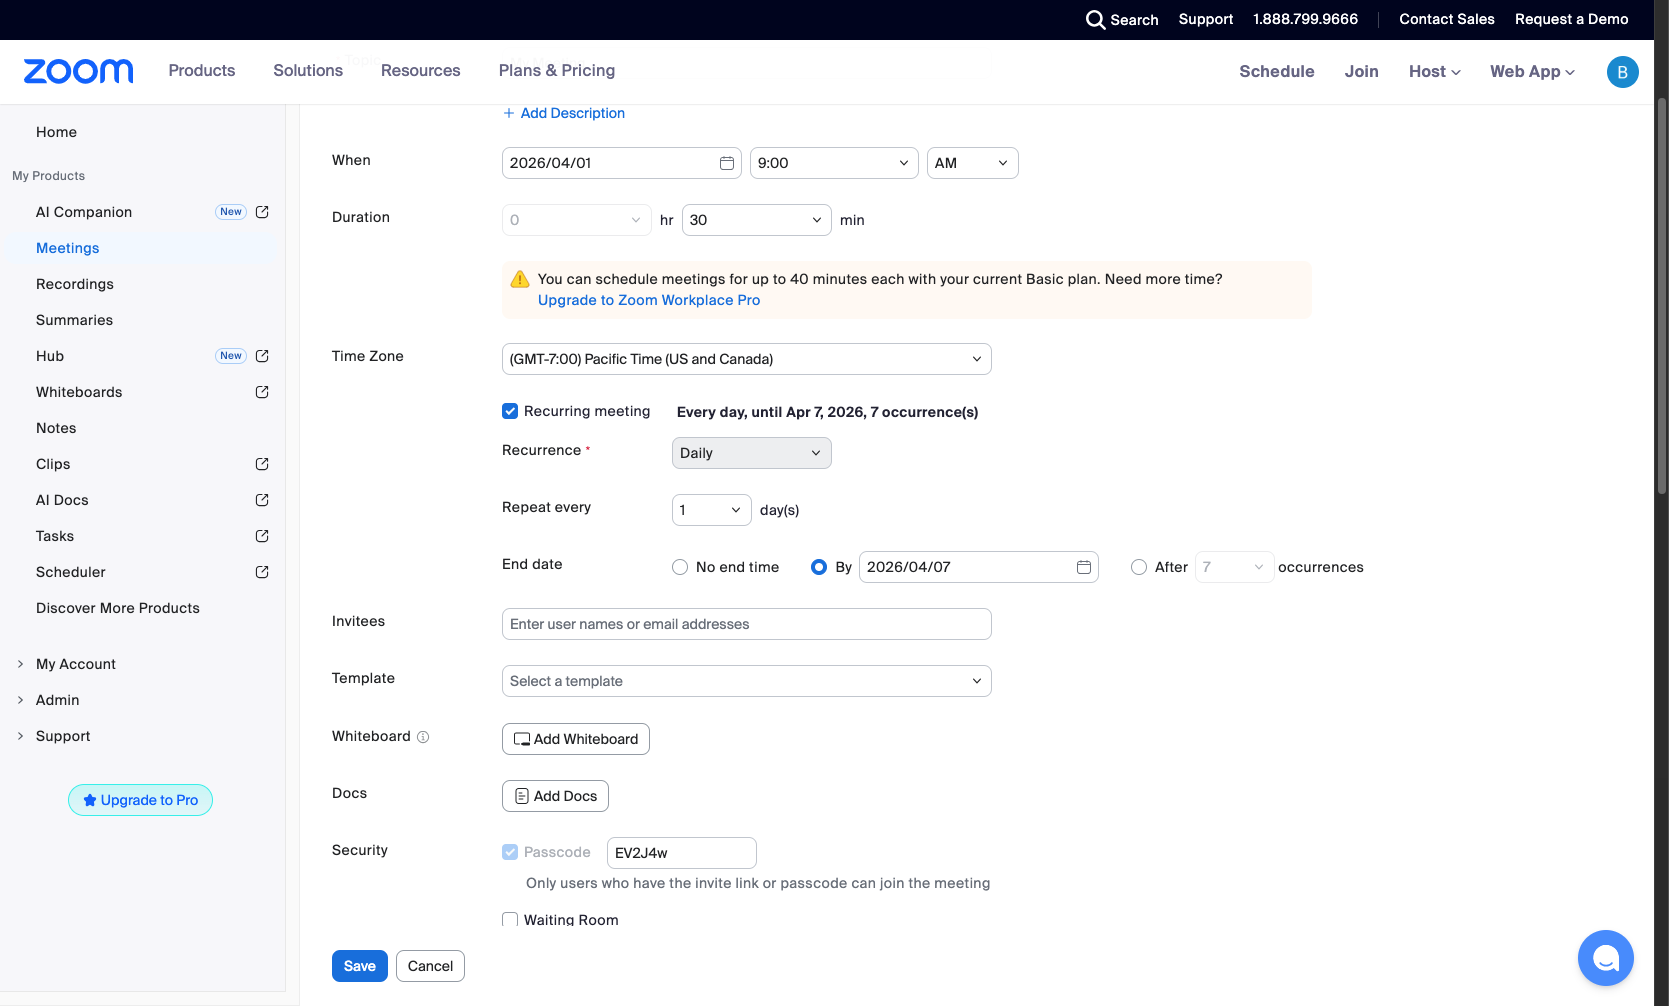Click Join in top navigation

click(x=1361, y=72)
